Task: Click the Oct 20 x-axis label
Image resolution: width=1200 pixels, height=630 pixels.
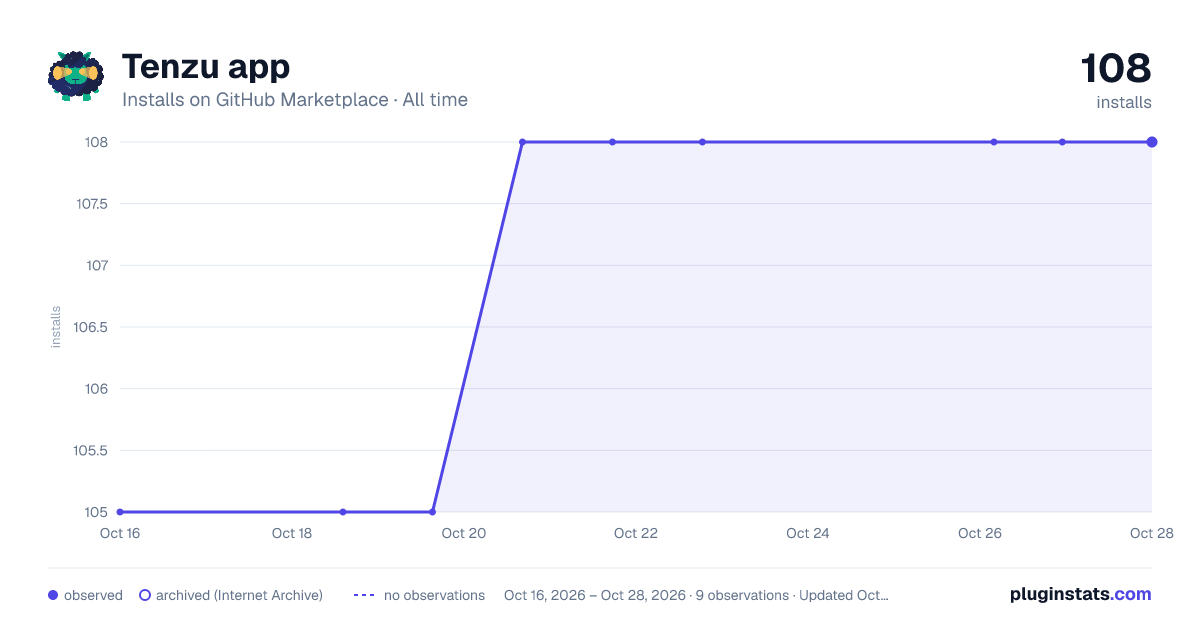Action: coord(464,533)
